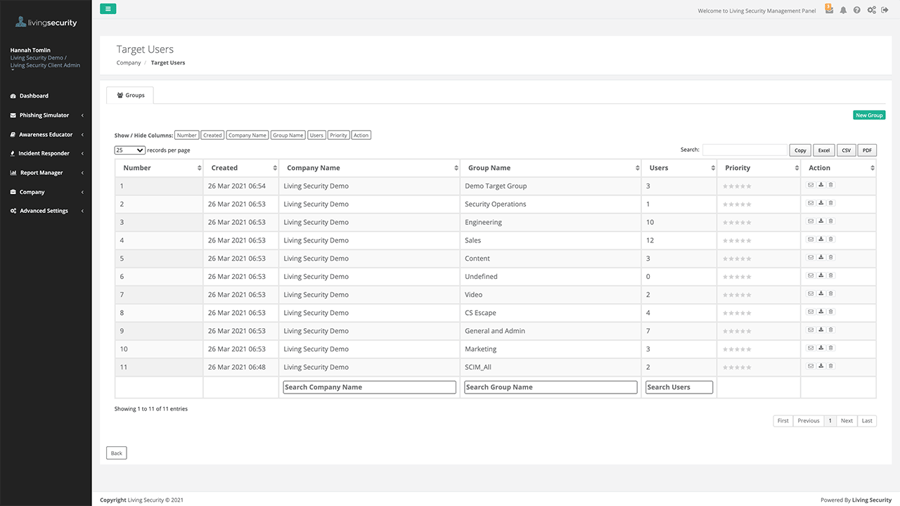Export table with the CSV button
Viewport: 900px width, 506px height.
click(846, 150)
